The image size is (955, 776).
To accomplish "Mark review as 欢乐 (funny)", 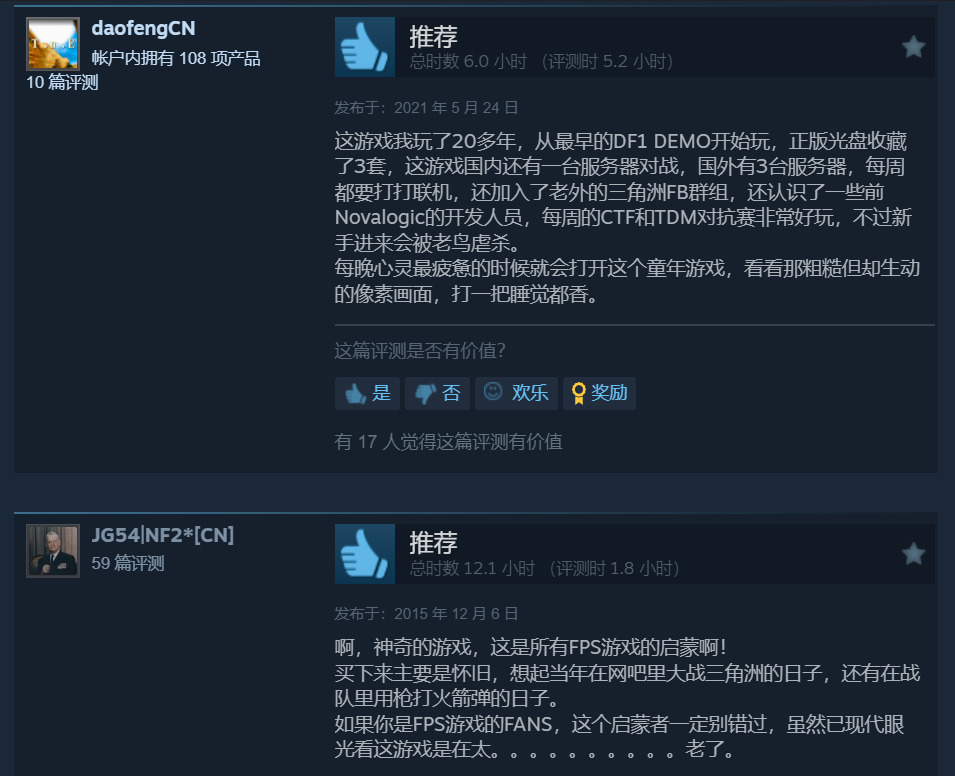I will click(516, 393).
